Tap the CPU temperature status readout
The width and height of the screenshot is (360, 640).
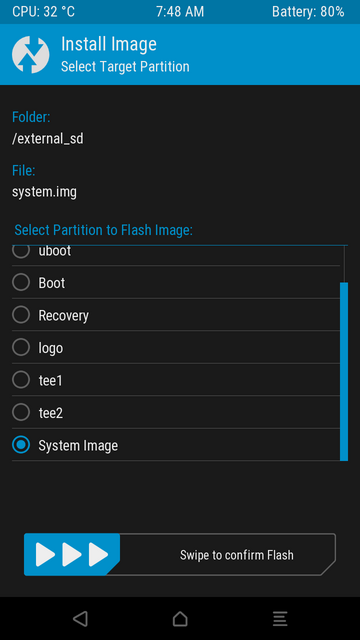[x=43, y=12]
